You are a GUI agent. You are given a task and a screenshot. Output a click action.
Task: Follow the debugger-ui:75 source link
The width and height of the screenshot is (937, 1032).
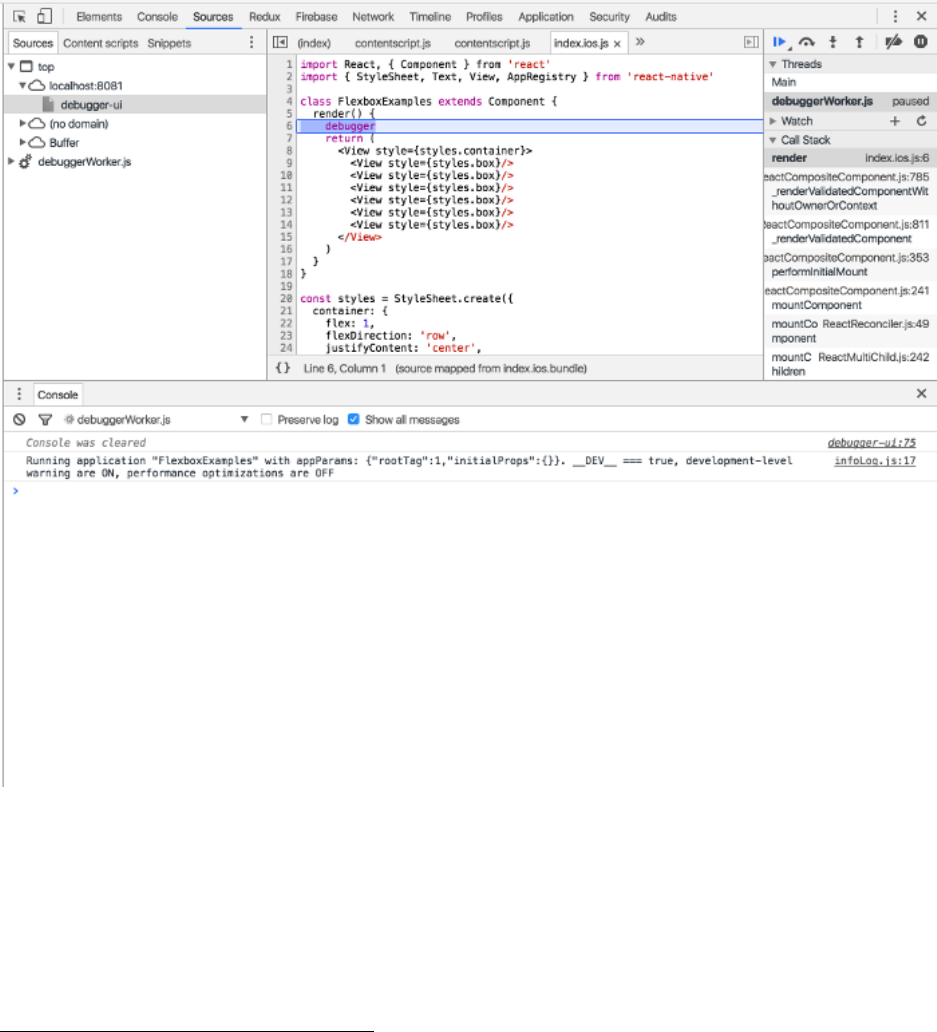[x=871, y=443]
